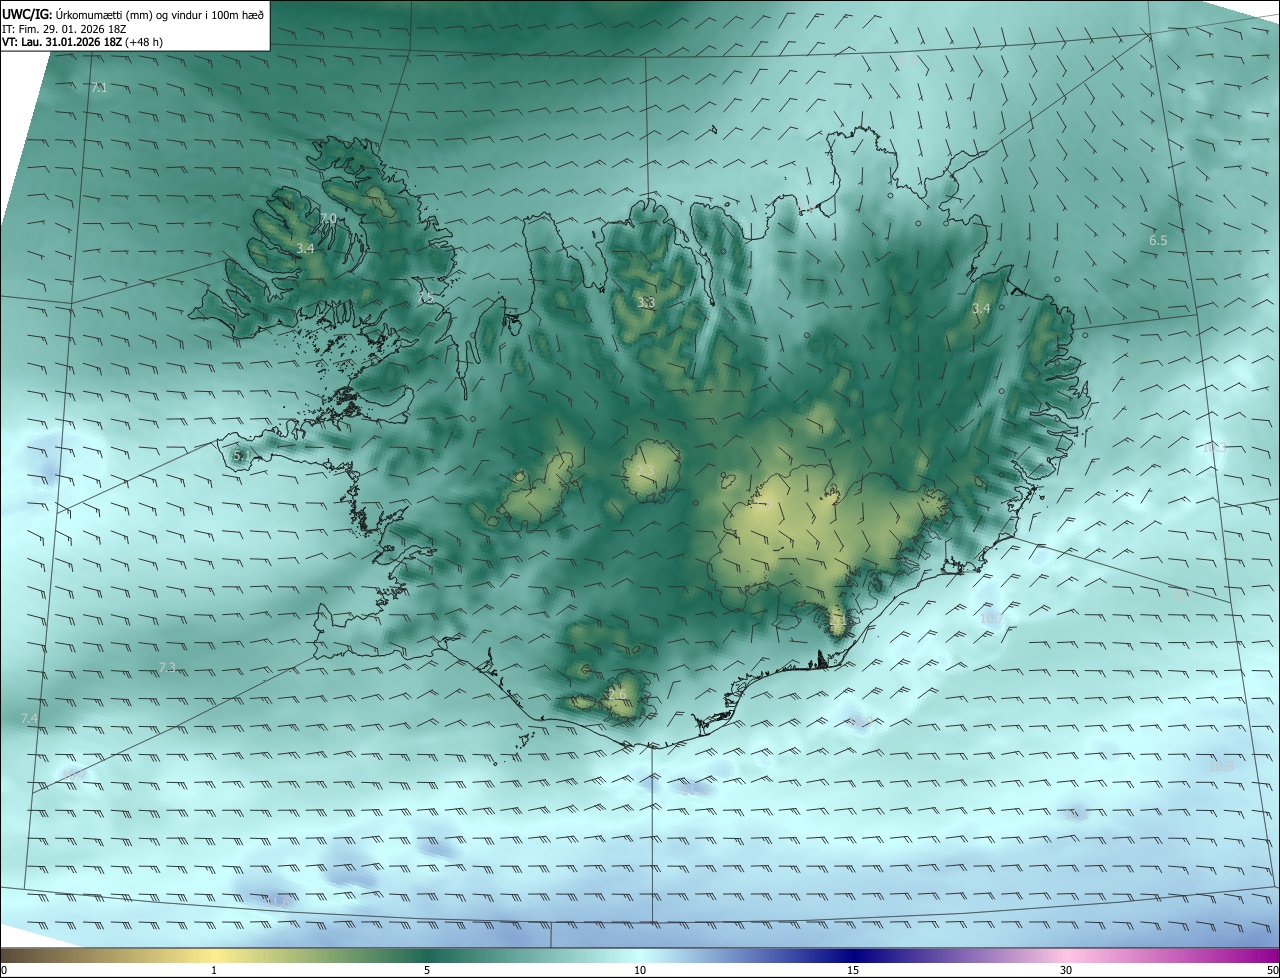The width and height of the screenshot is (1280, 978).
Task: Click the 5.1 value label on Snæfellsnes
Action: (x=241, y=455)
